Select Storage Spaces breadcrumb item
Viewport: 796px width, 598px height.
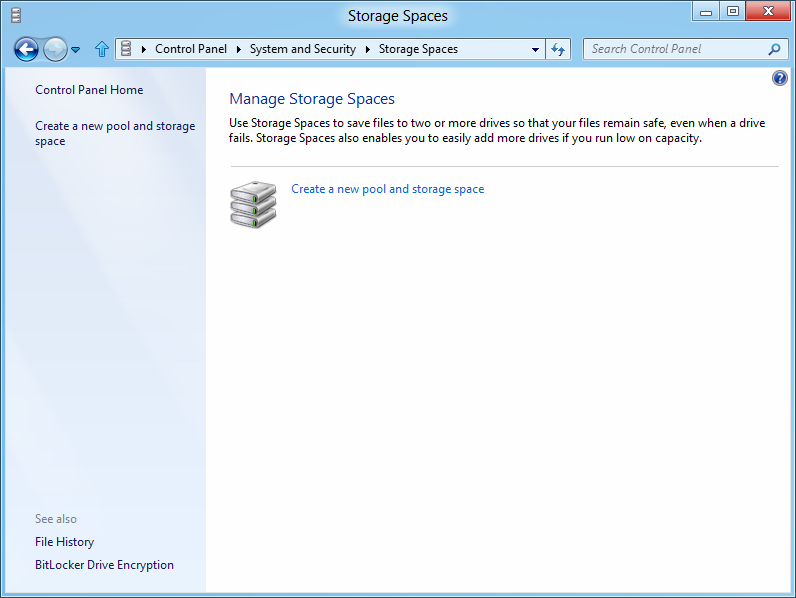click(418, 49)
